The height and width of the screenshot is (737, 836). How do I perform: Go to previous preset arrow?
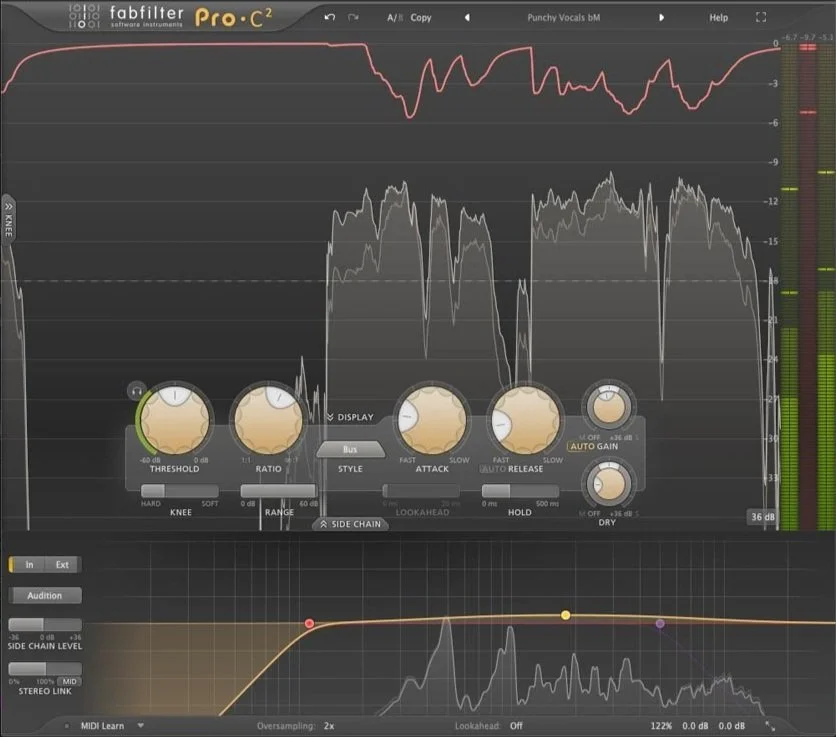click(x=467, y=18)
